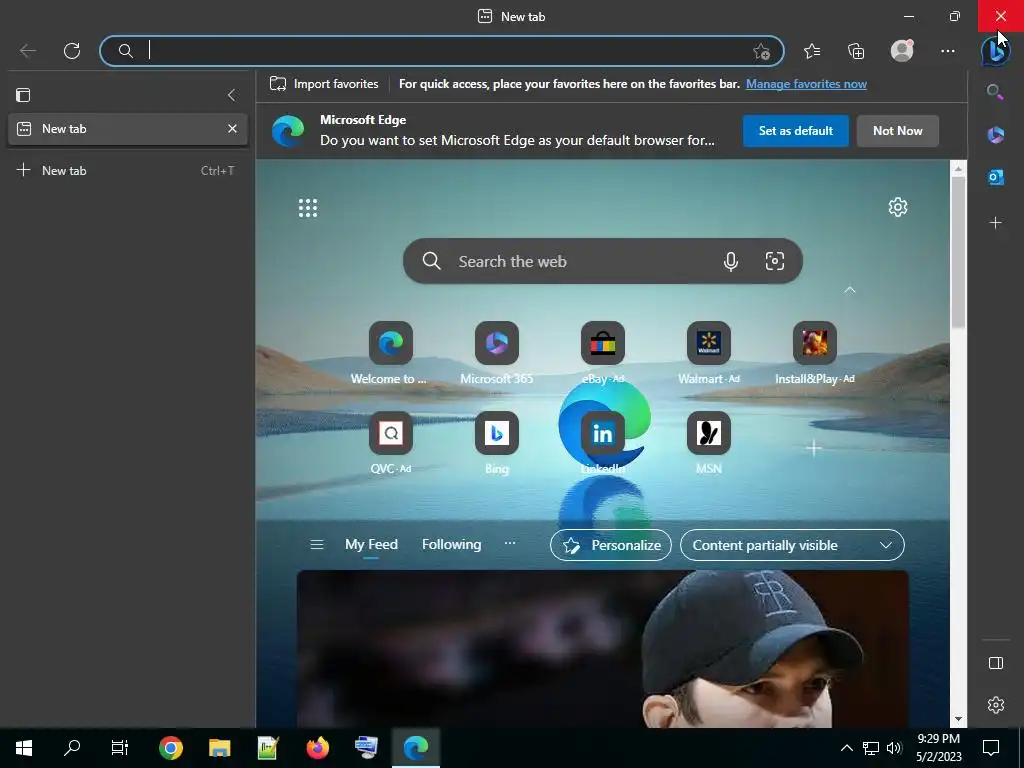Open Firefox from the taskbar

pyautogui.click(x=317, y=748)
